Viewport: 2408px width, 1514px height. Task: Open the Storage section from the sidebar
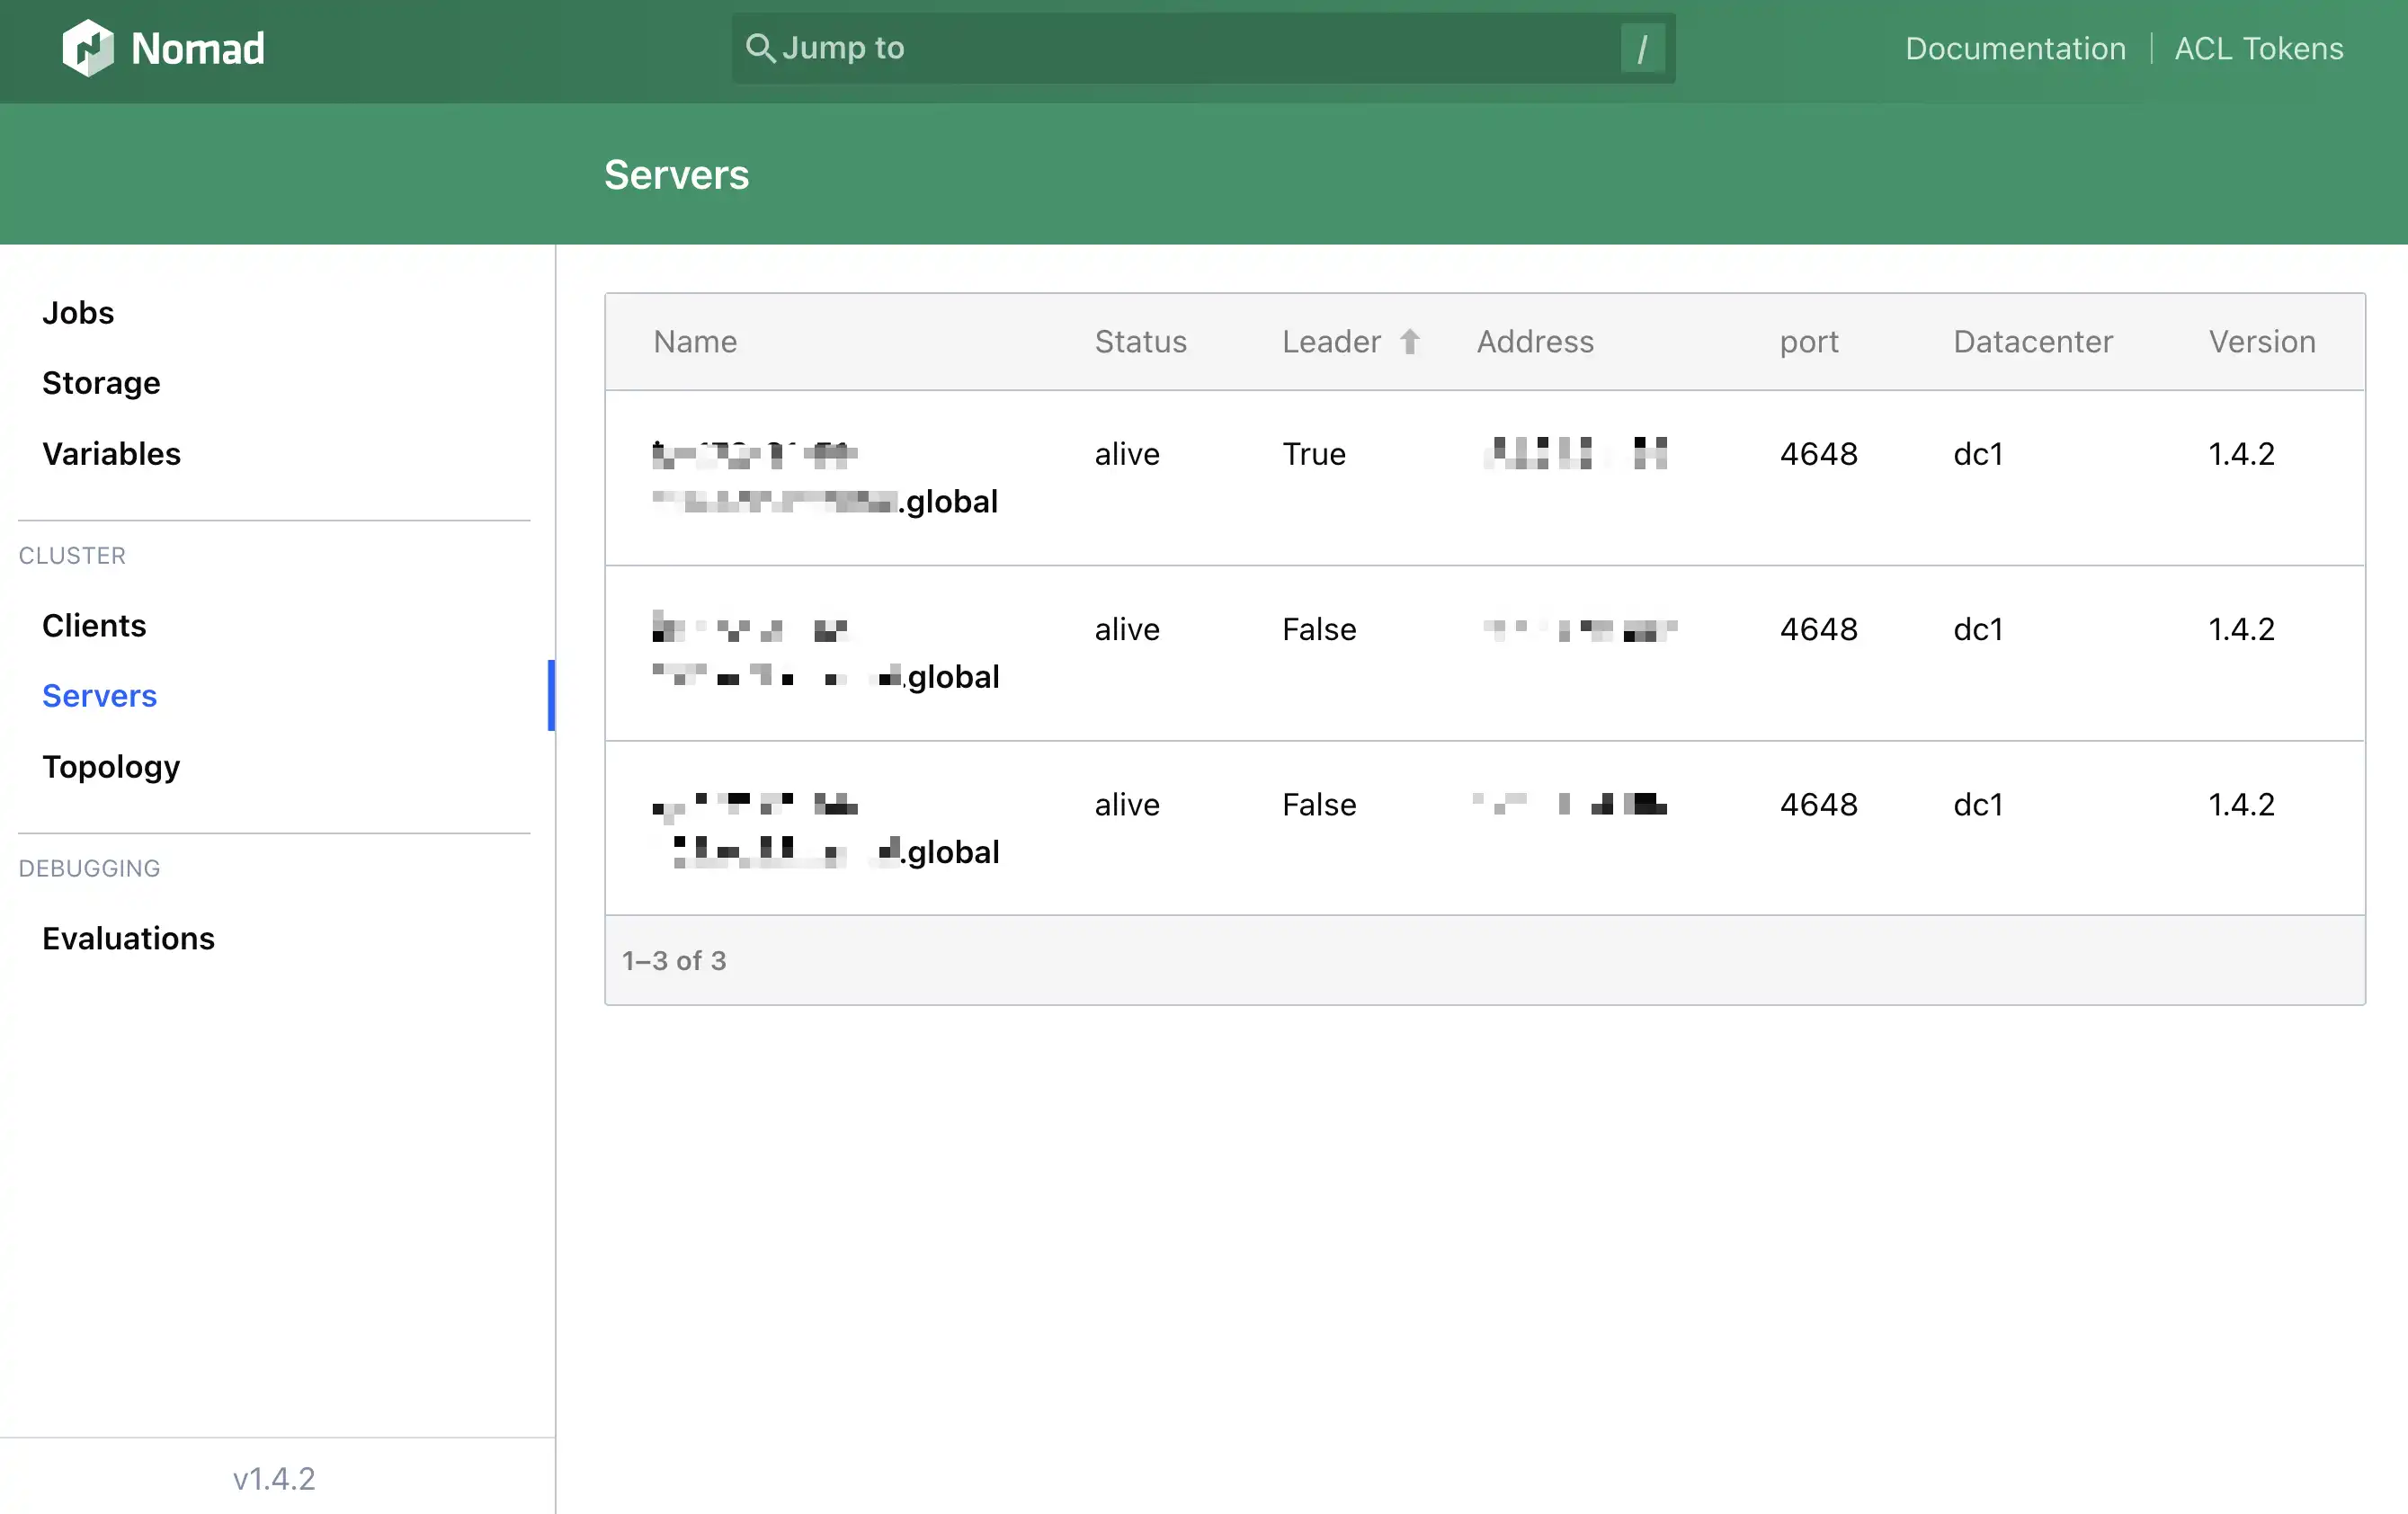pyautogui.click(x=101, y=382)
